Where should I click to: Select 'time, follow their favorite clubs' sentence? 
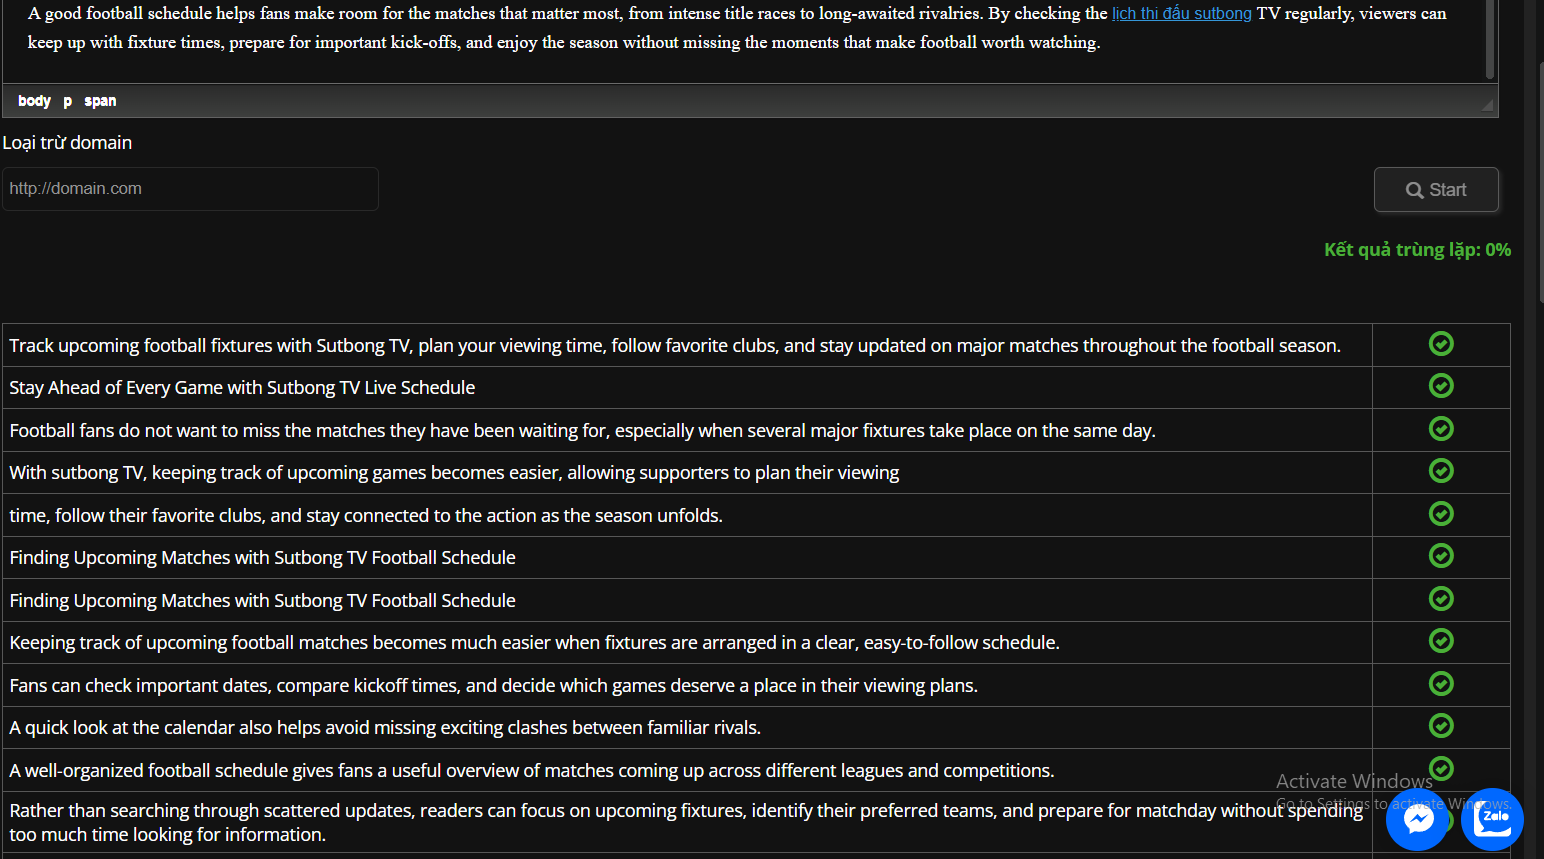[x=366, y=516]
